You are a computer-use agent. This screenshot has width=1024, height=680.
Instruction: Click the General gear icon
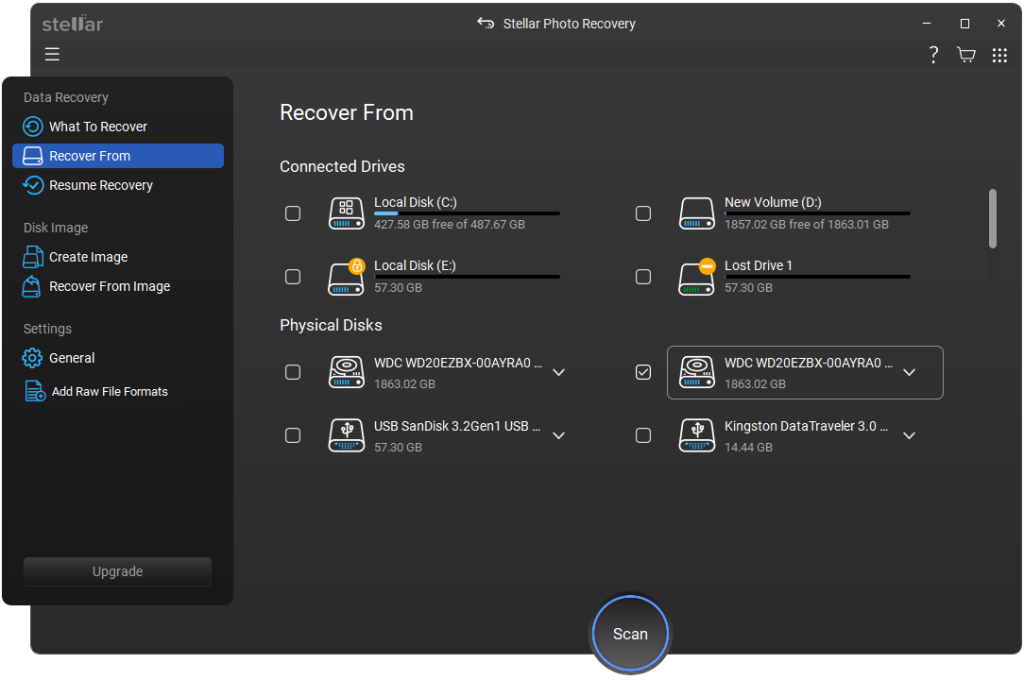[32, 358]
